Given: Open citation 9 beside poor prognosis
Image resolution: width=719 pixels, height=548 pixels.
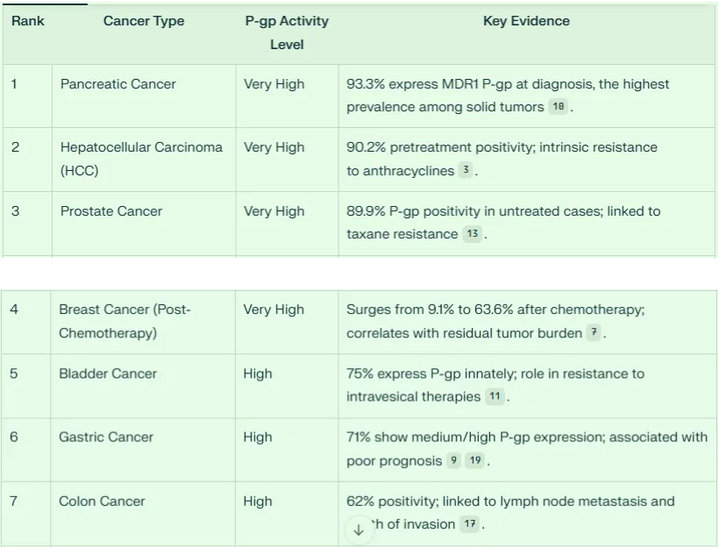Looking at the screenshot, I should (x=454, y=461).
